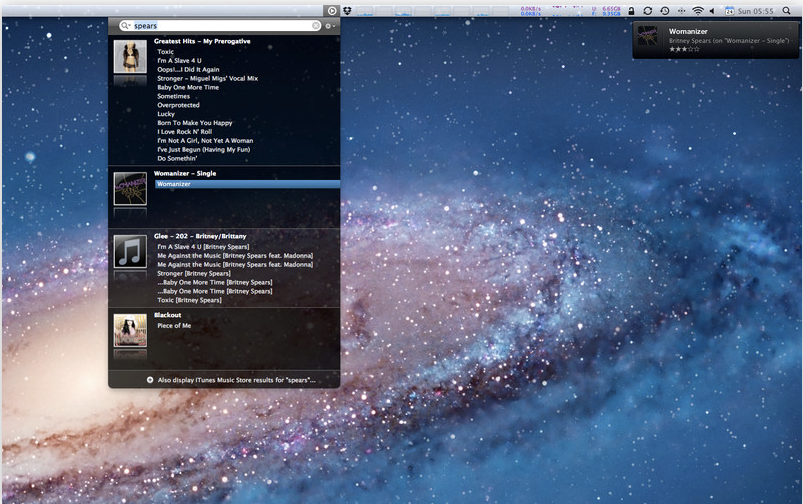Set star rating in the Womanizer notification

point(684,49)
